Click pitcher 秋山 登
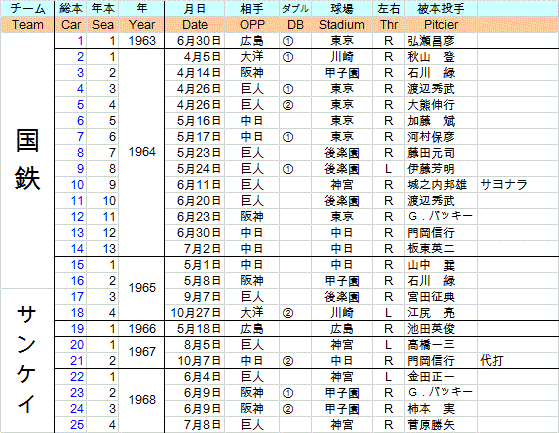The image size is (559, 433). pos(431,57)
